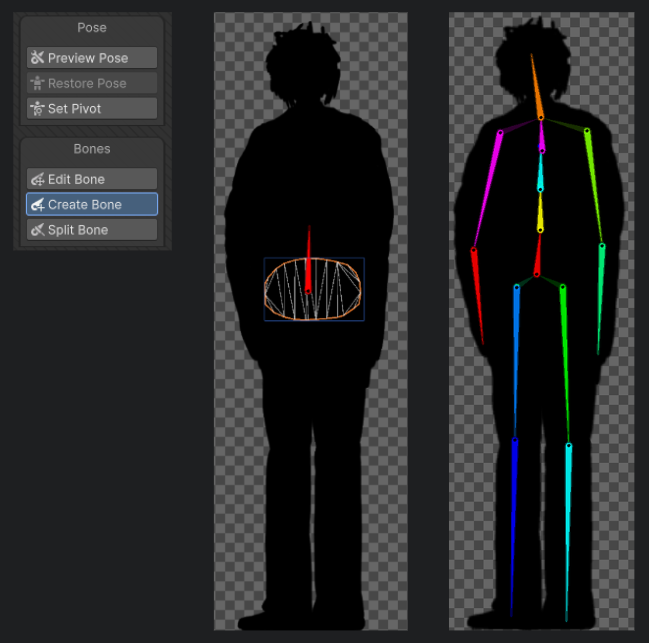
Task: Activate the Edit Bone tool
Action: [x=92, y=179]
